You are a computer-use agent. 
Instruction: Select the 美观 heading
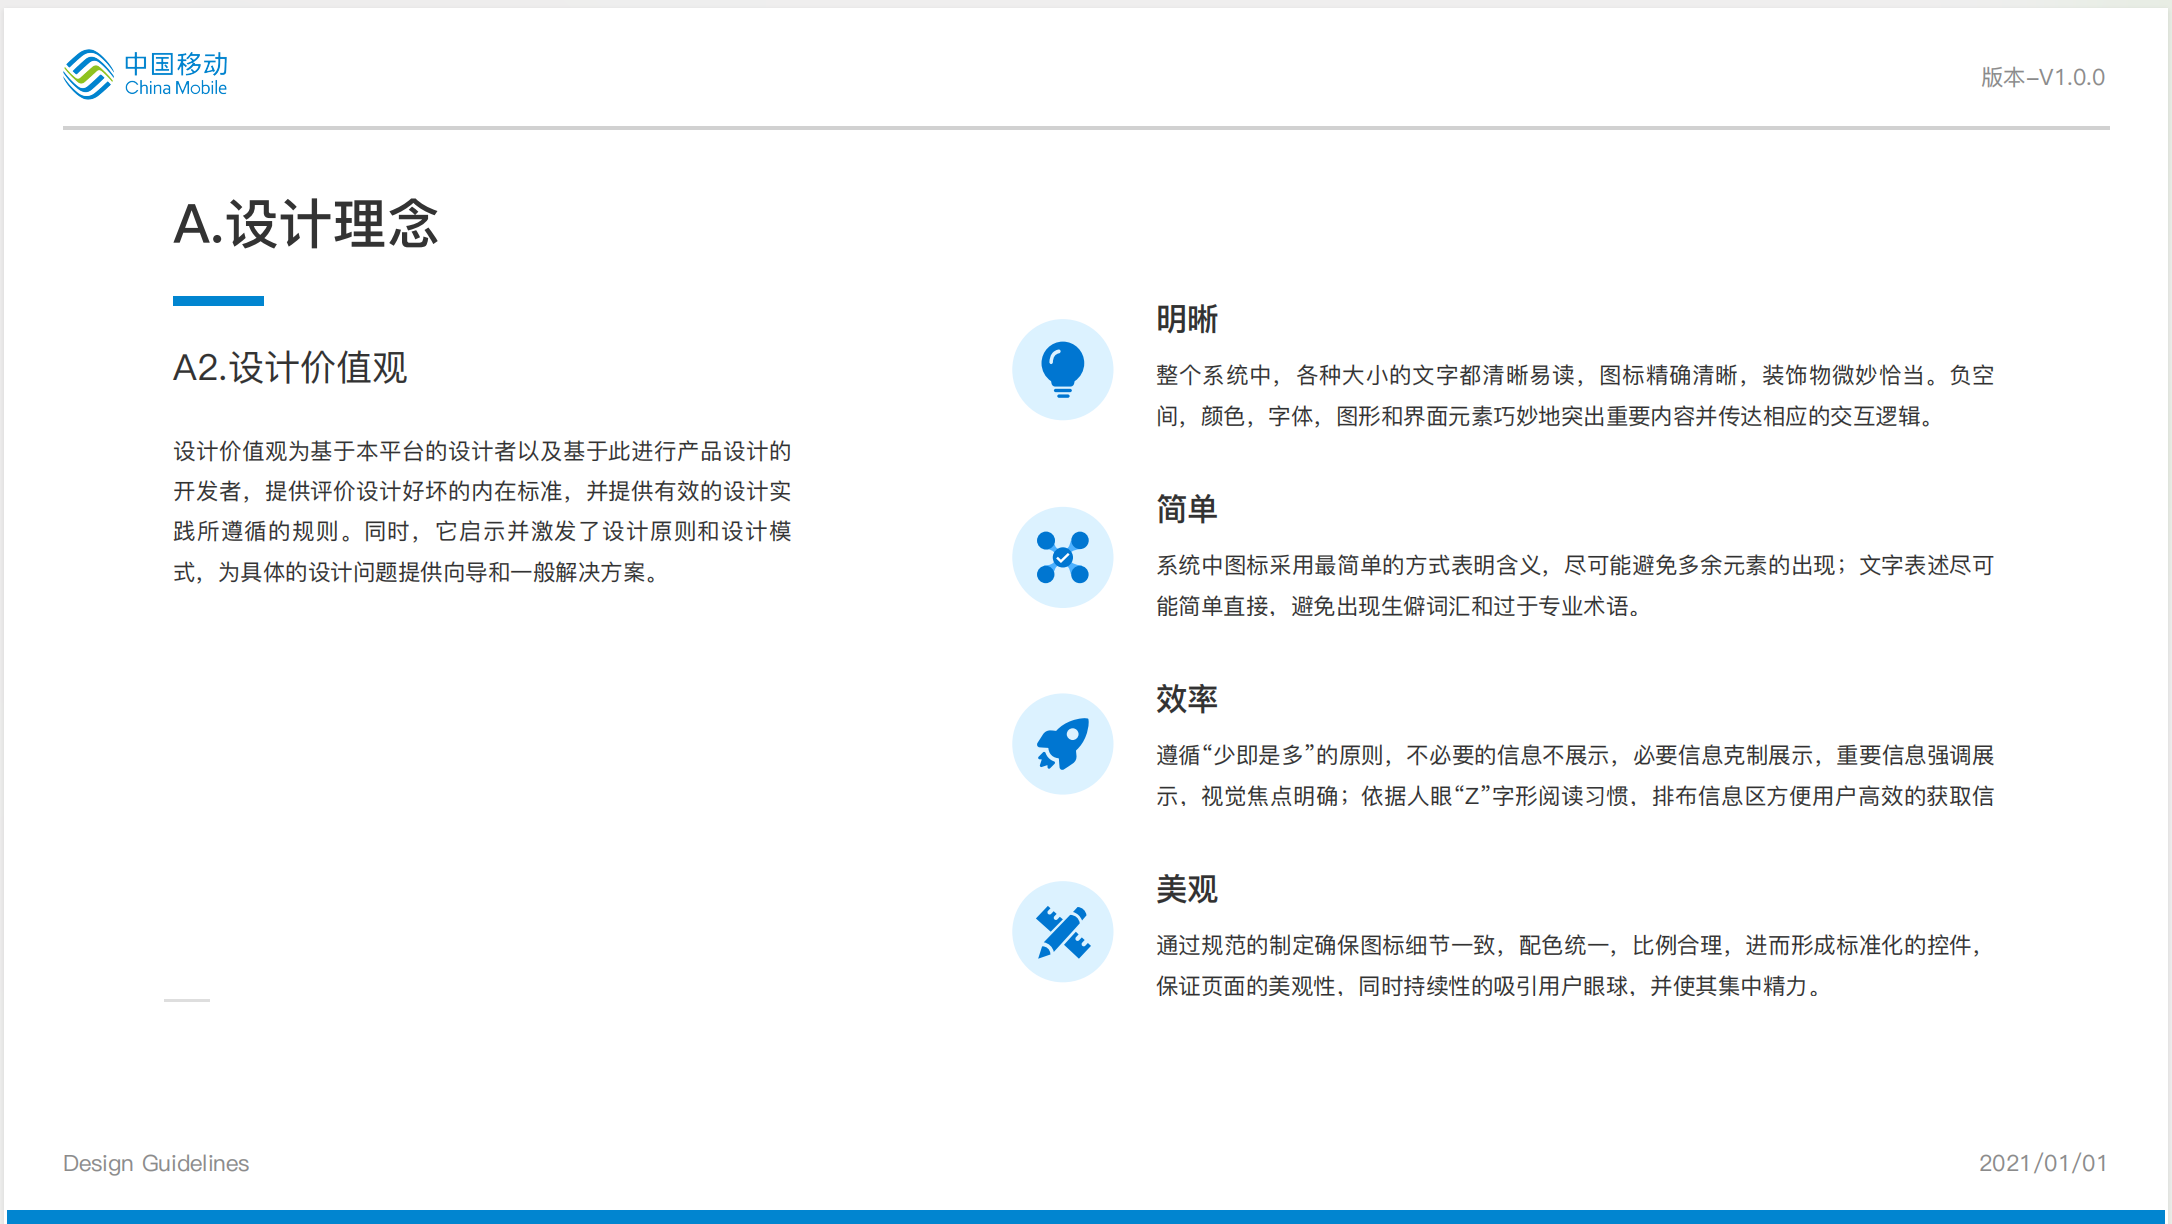click(1186, 888)
